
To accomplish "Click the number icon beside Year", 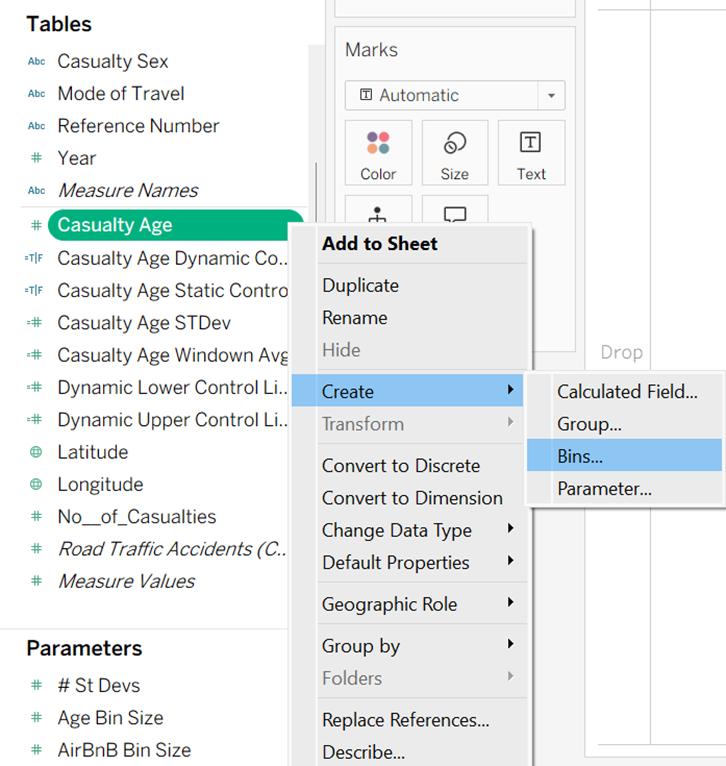I will pyautogui.click(x=37, y=158).
